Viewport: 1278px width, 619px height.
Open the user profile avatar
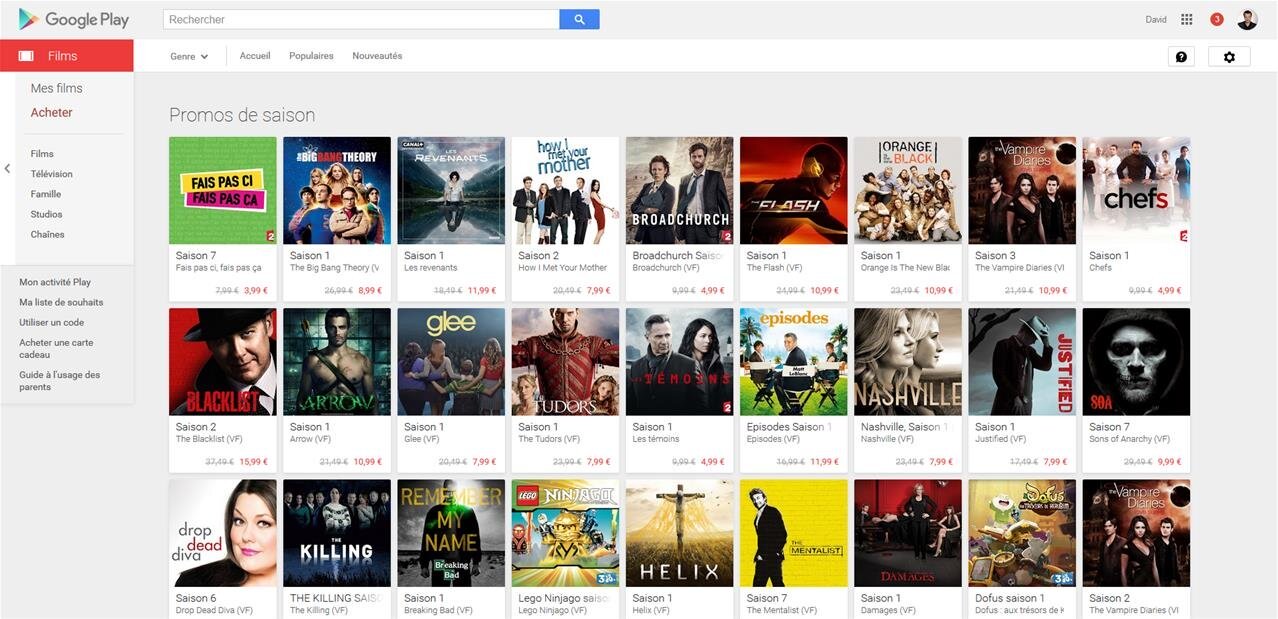(x=1247, y=19)
